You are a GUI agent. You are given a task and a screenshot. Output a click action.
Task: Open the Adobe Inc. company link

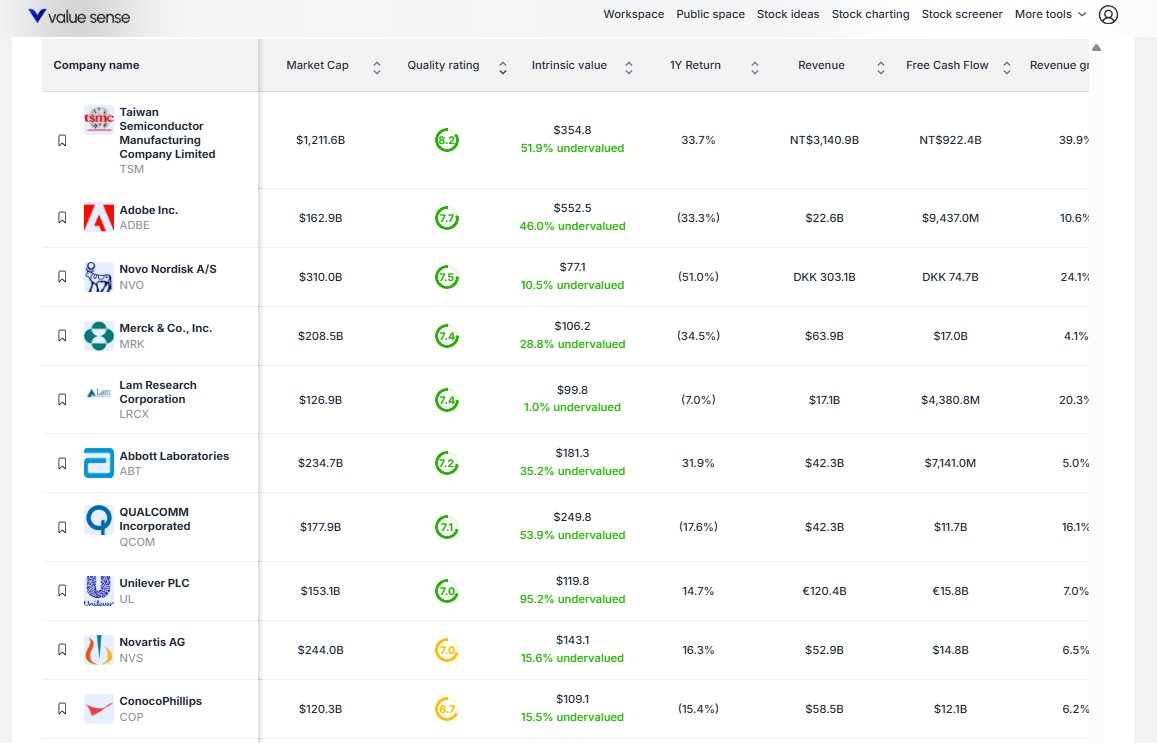pos(149,210)
